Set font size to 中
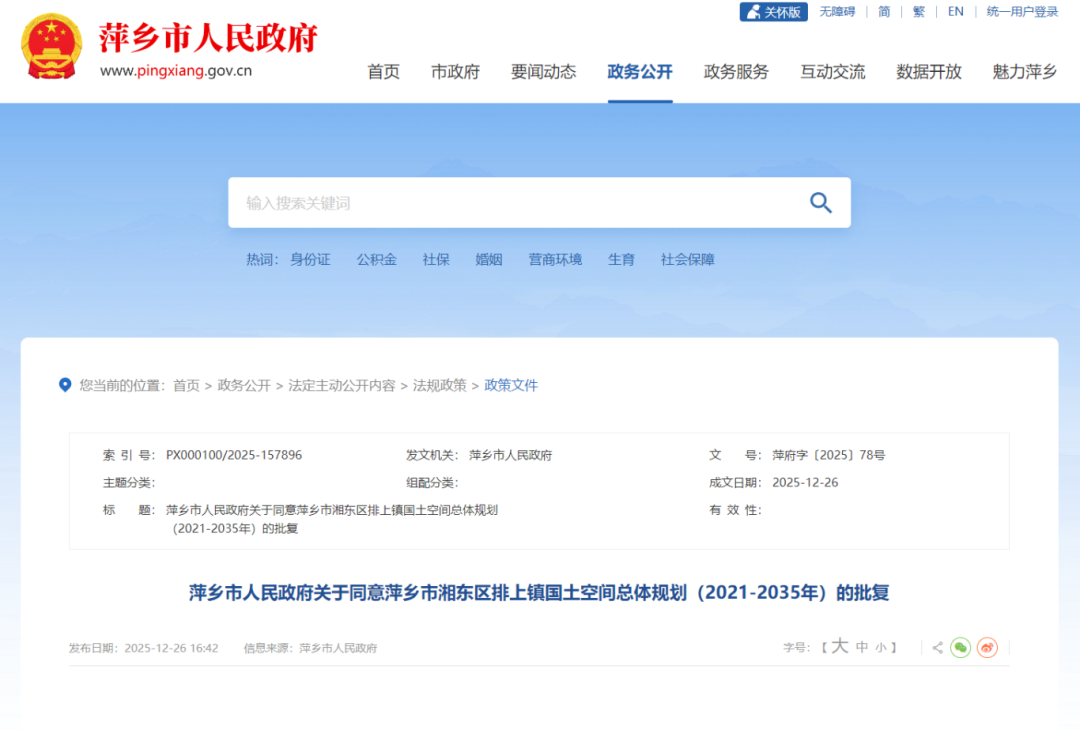 click(862, 647)
